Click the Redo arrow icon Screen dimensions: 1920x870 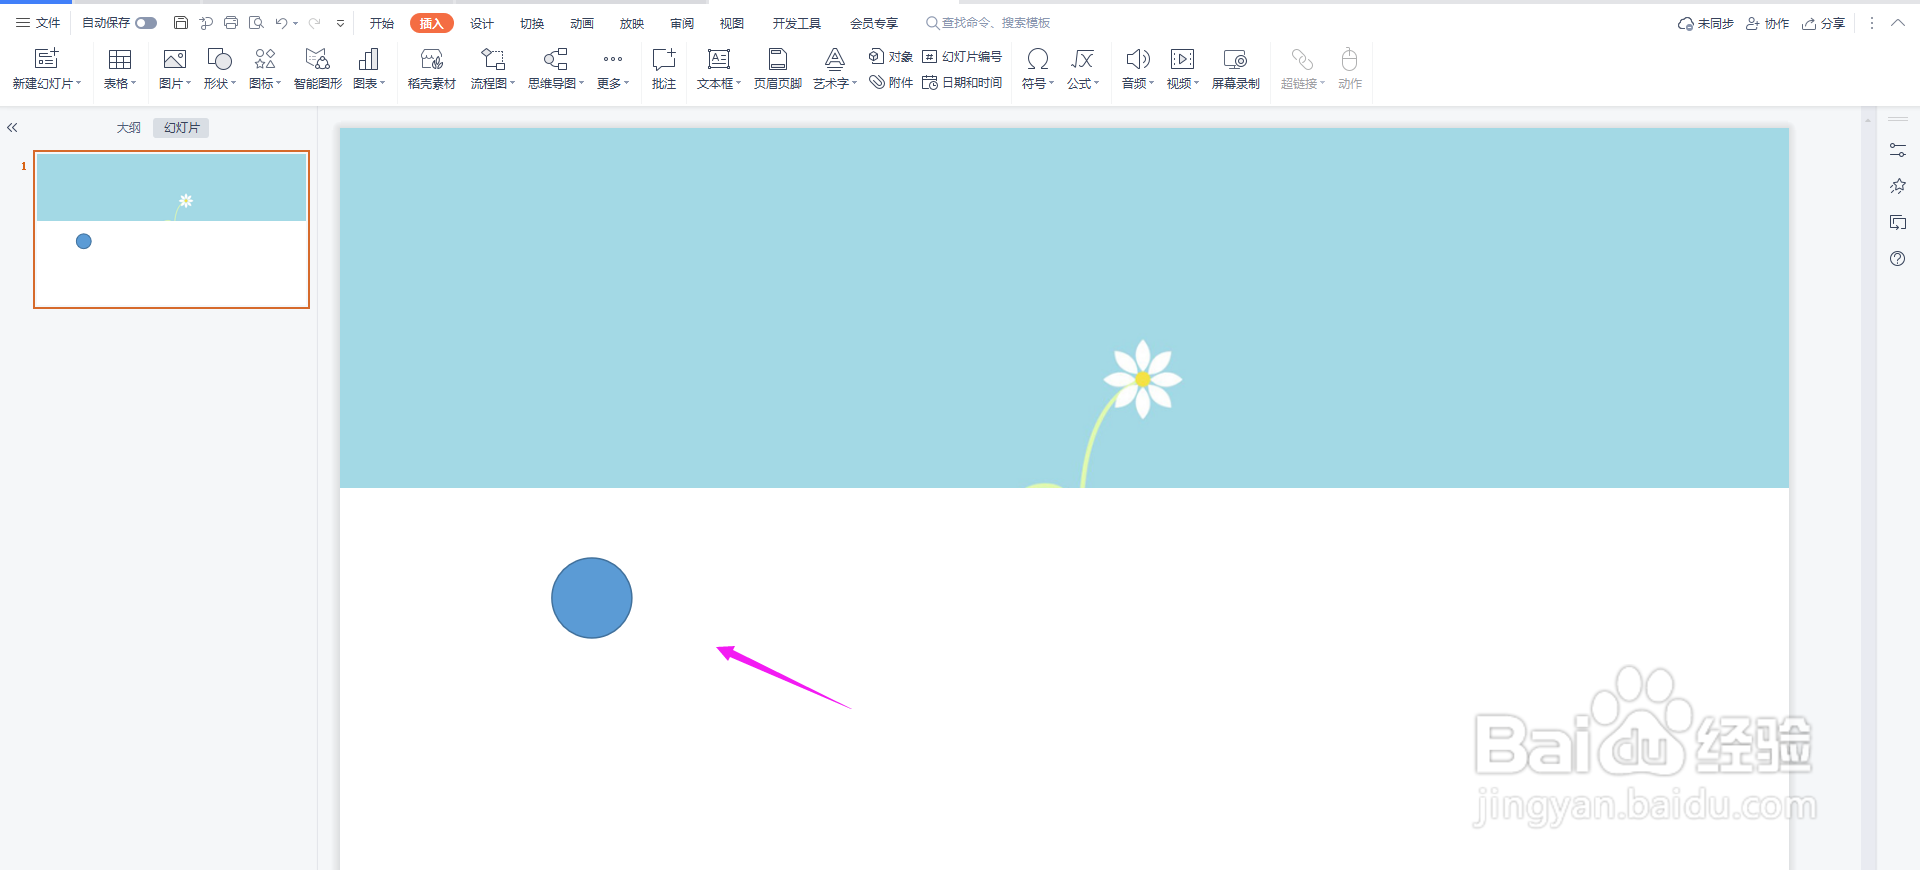click(x=314, y=23)
